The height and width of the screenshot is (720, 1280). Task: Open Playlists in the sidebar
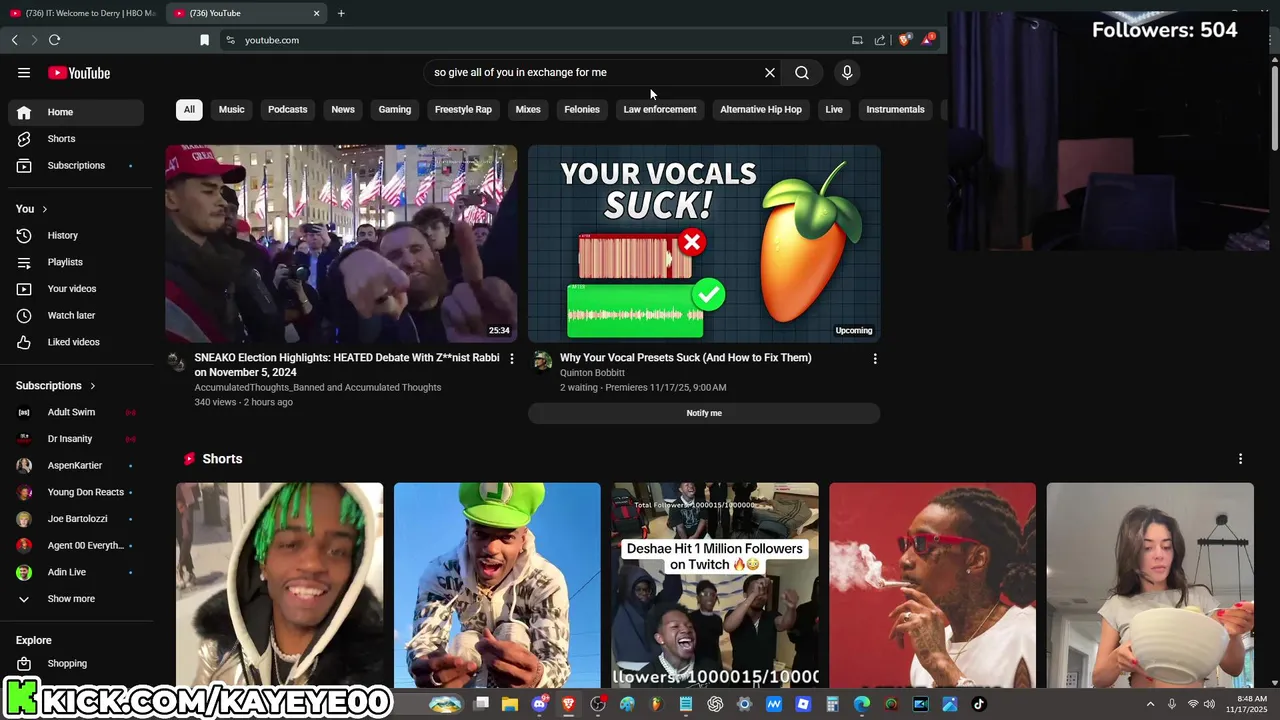[x=76, y=262]
